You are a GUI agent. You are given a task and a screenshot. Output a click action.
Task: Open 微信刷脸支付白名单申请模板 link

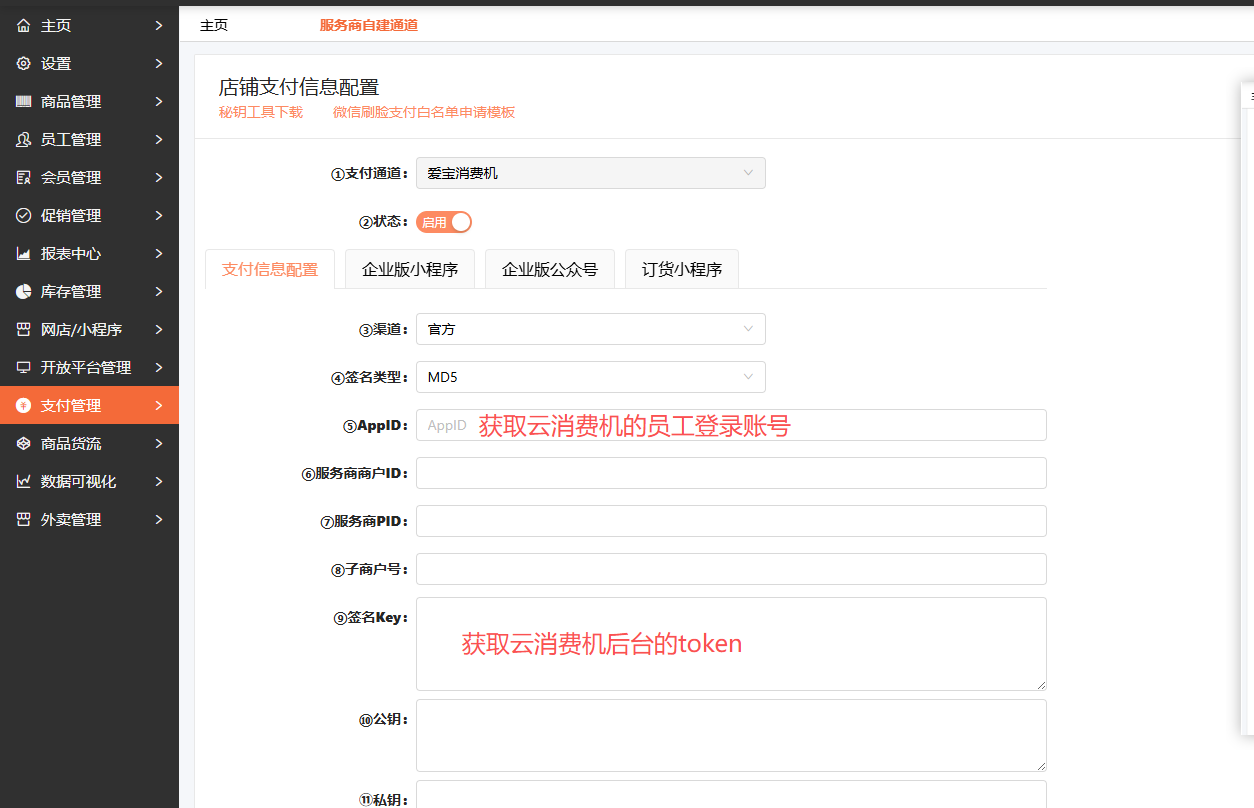(x=424, y=112)
